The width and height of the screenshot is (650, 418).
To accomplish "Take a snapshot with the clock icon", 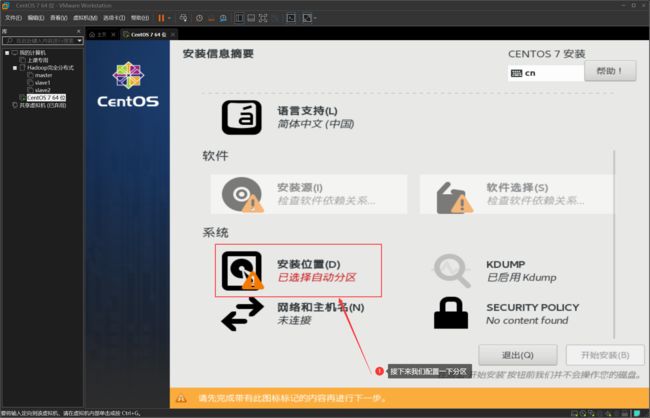I will (199, 18).
